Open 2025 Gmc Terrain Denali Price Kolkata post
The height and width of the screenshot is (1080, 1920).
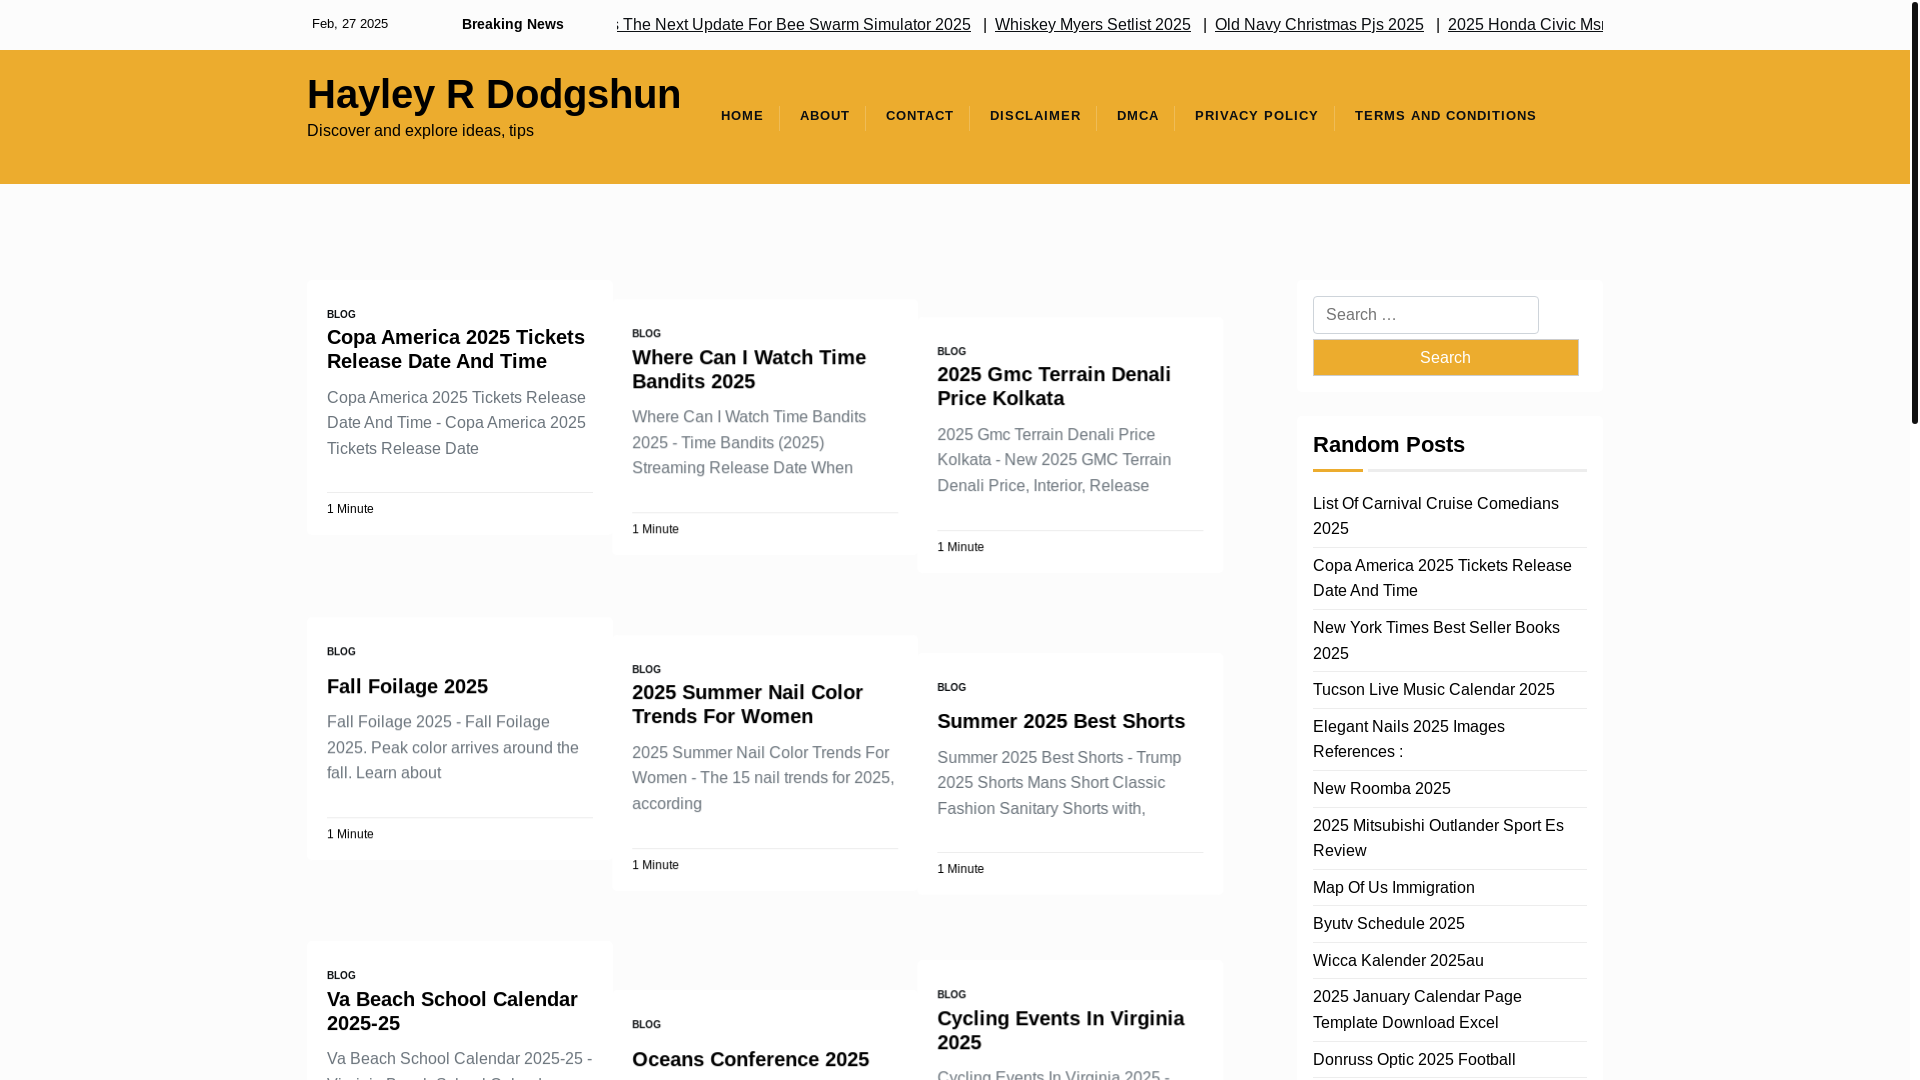point(1053,386)
